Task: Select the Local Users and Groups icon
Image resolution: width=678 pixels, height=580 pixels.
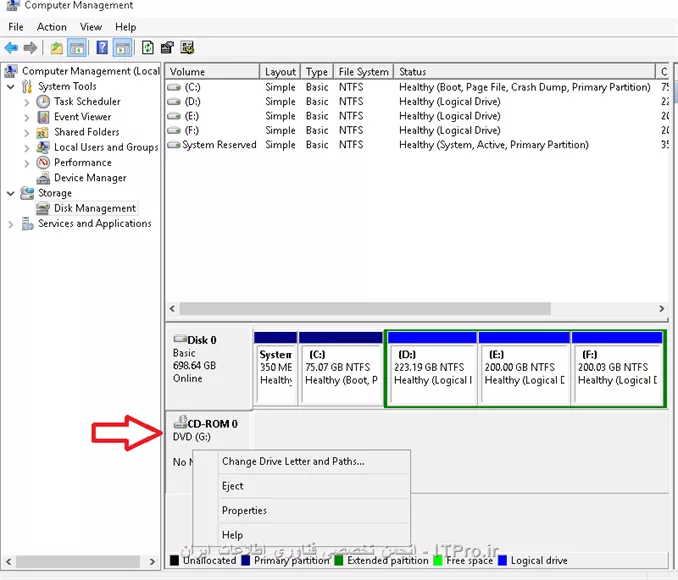Action: click(x=42, y=147)
